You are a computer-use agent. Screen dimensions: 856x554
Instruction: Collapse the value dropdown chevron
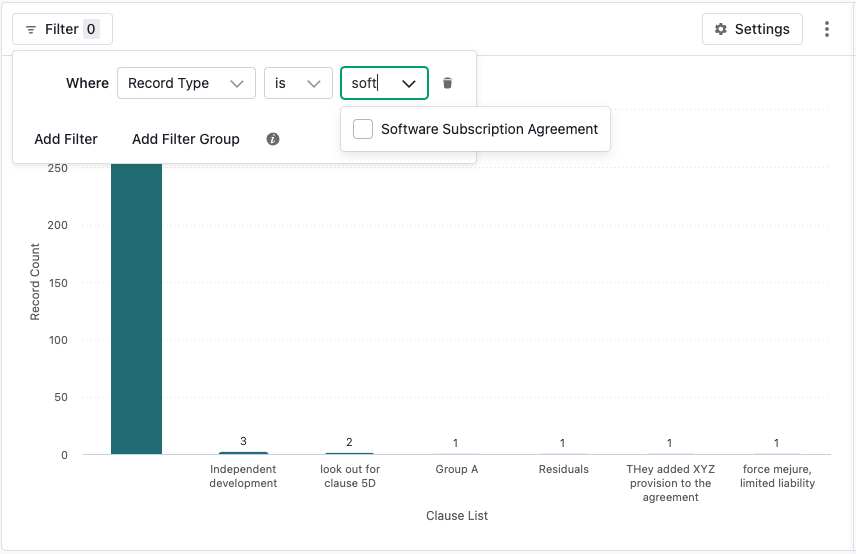409,84
